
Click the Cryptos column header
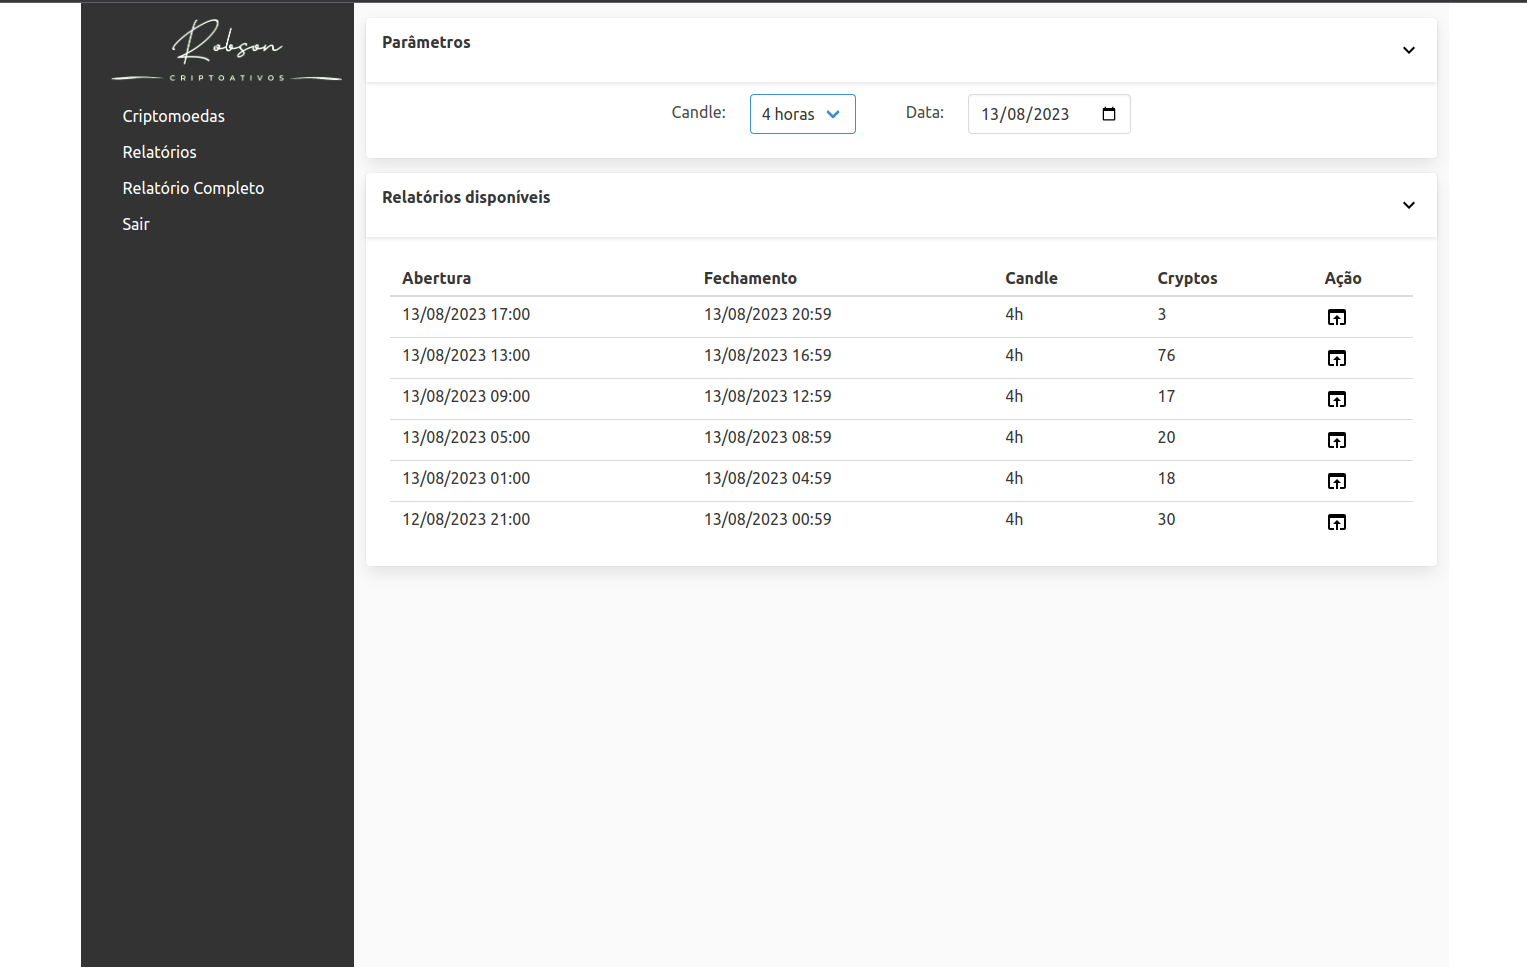(x=1187, y=278)
